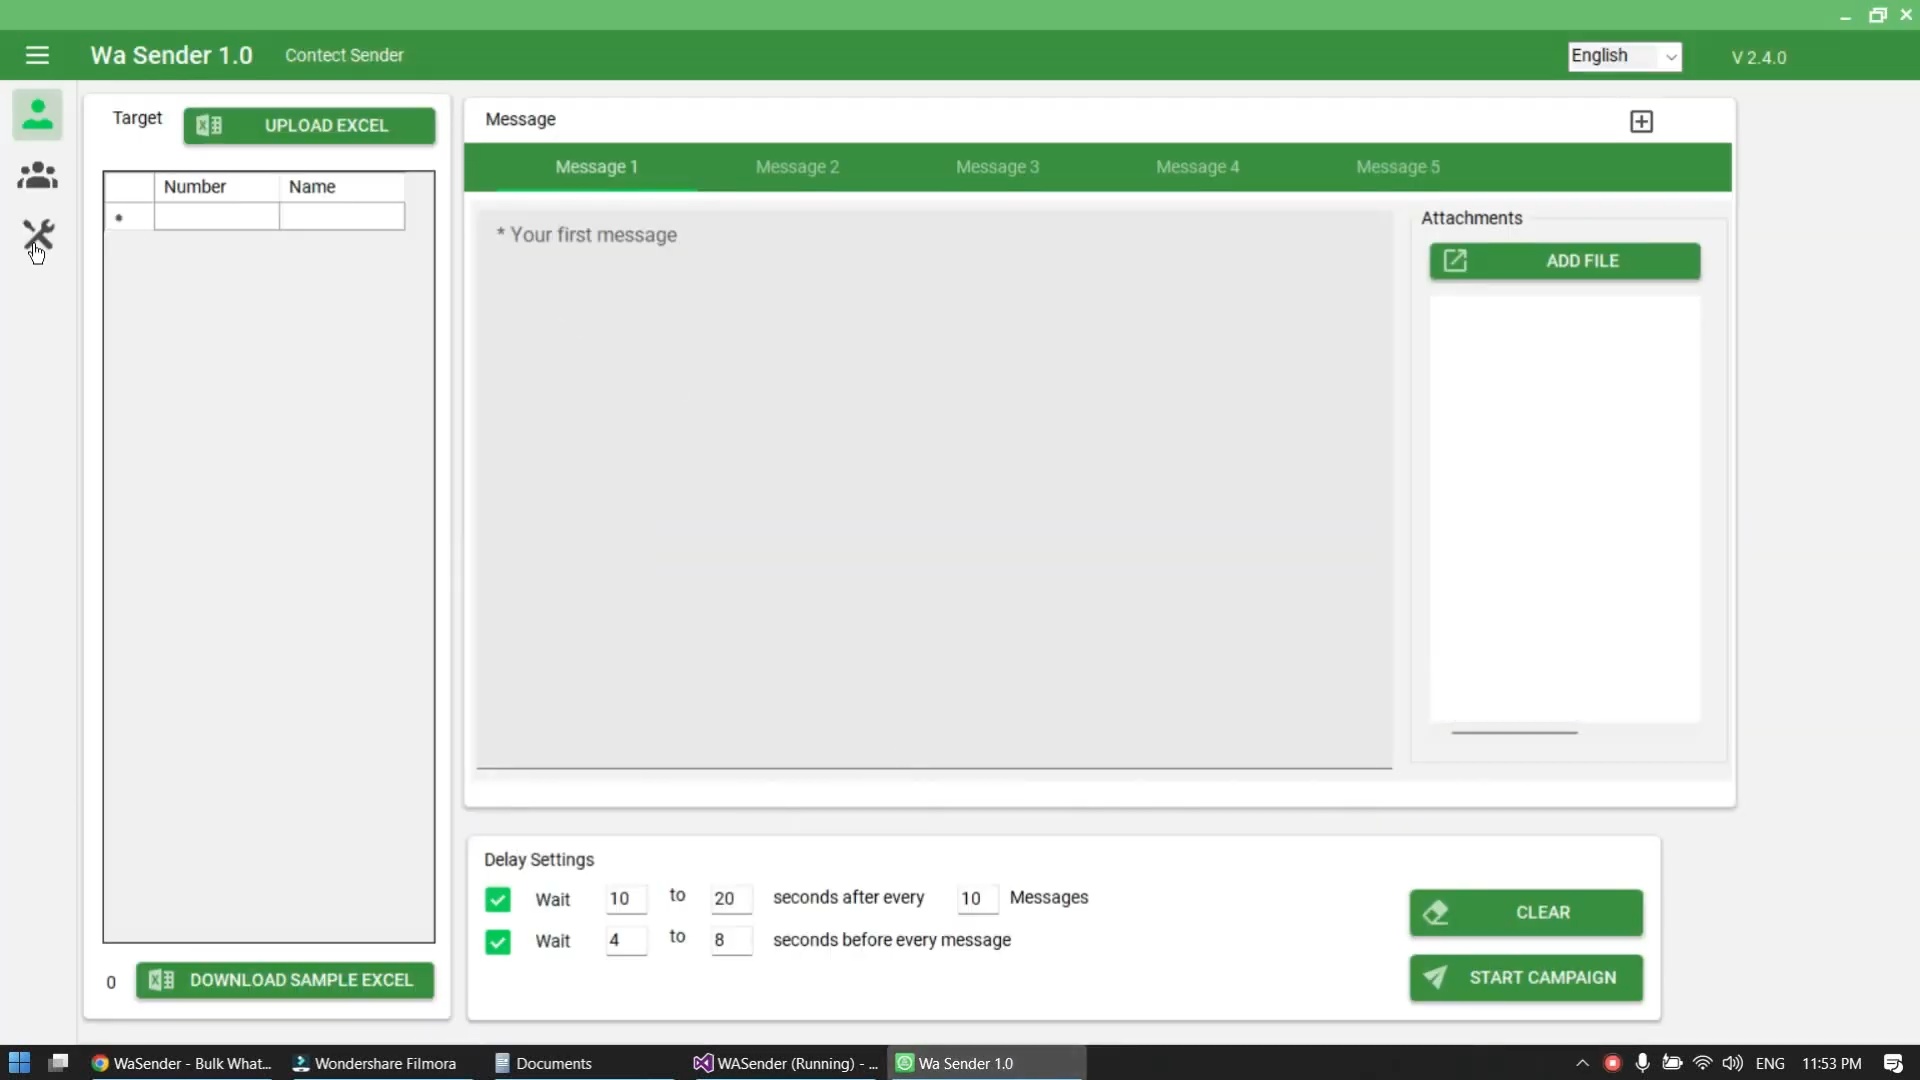Click the Clear button

tap(1526, 912)
